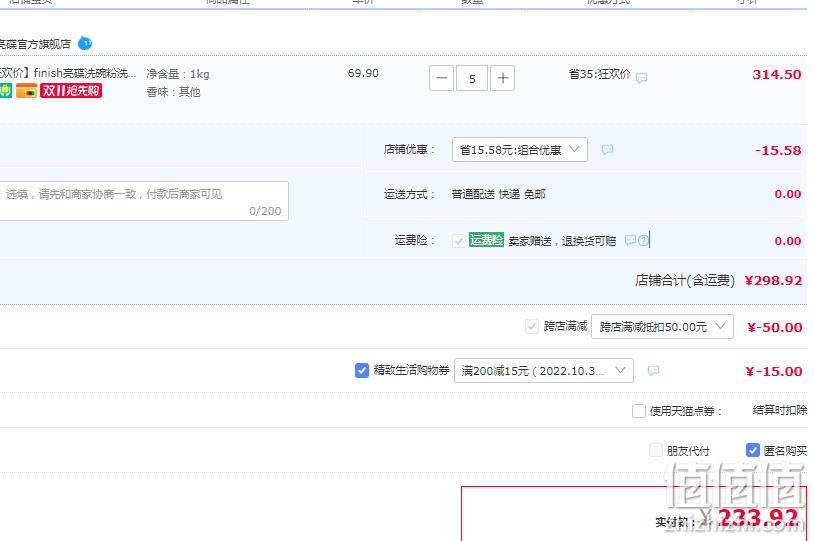Viewport: 814px width, 541px height.
Task: Click the 净含量：1kg attribute text
Action: click(178, 74)
